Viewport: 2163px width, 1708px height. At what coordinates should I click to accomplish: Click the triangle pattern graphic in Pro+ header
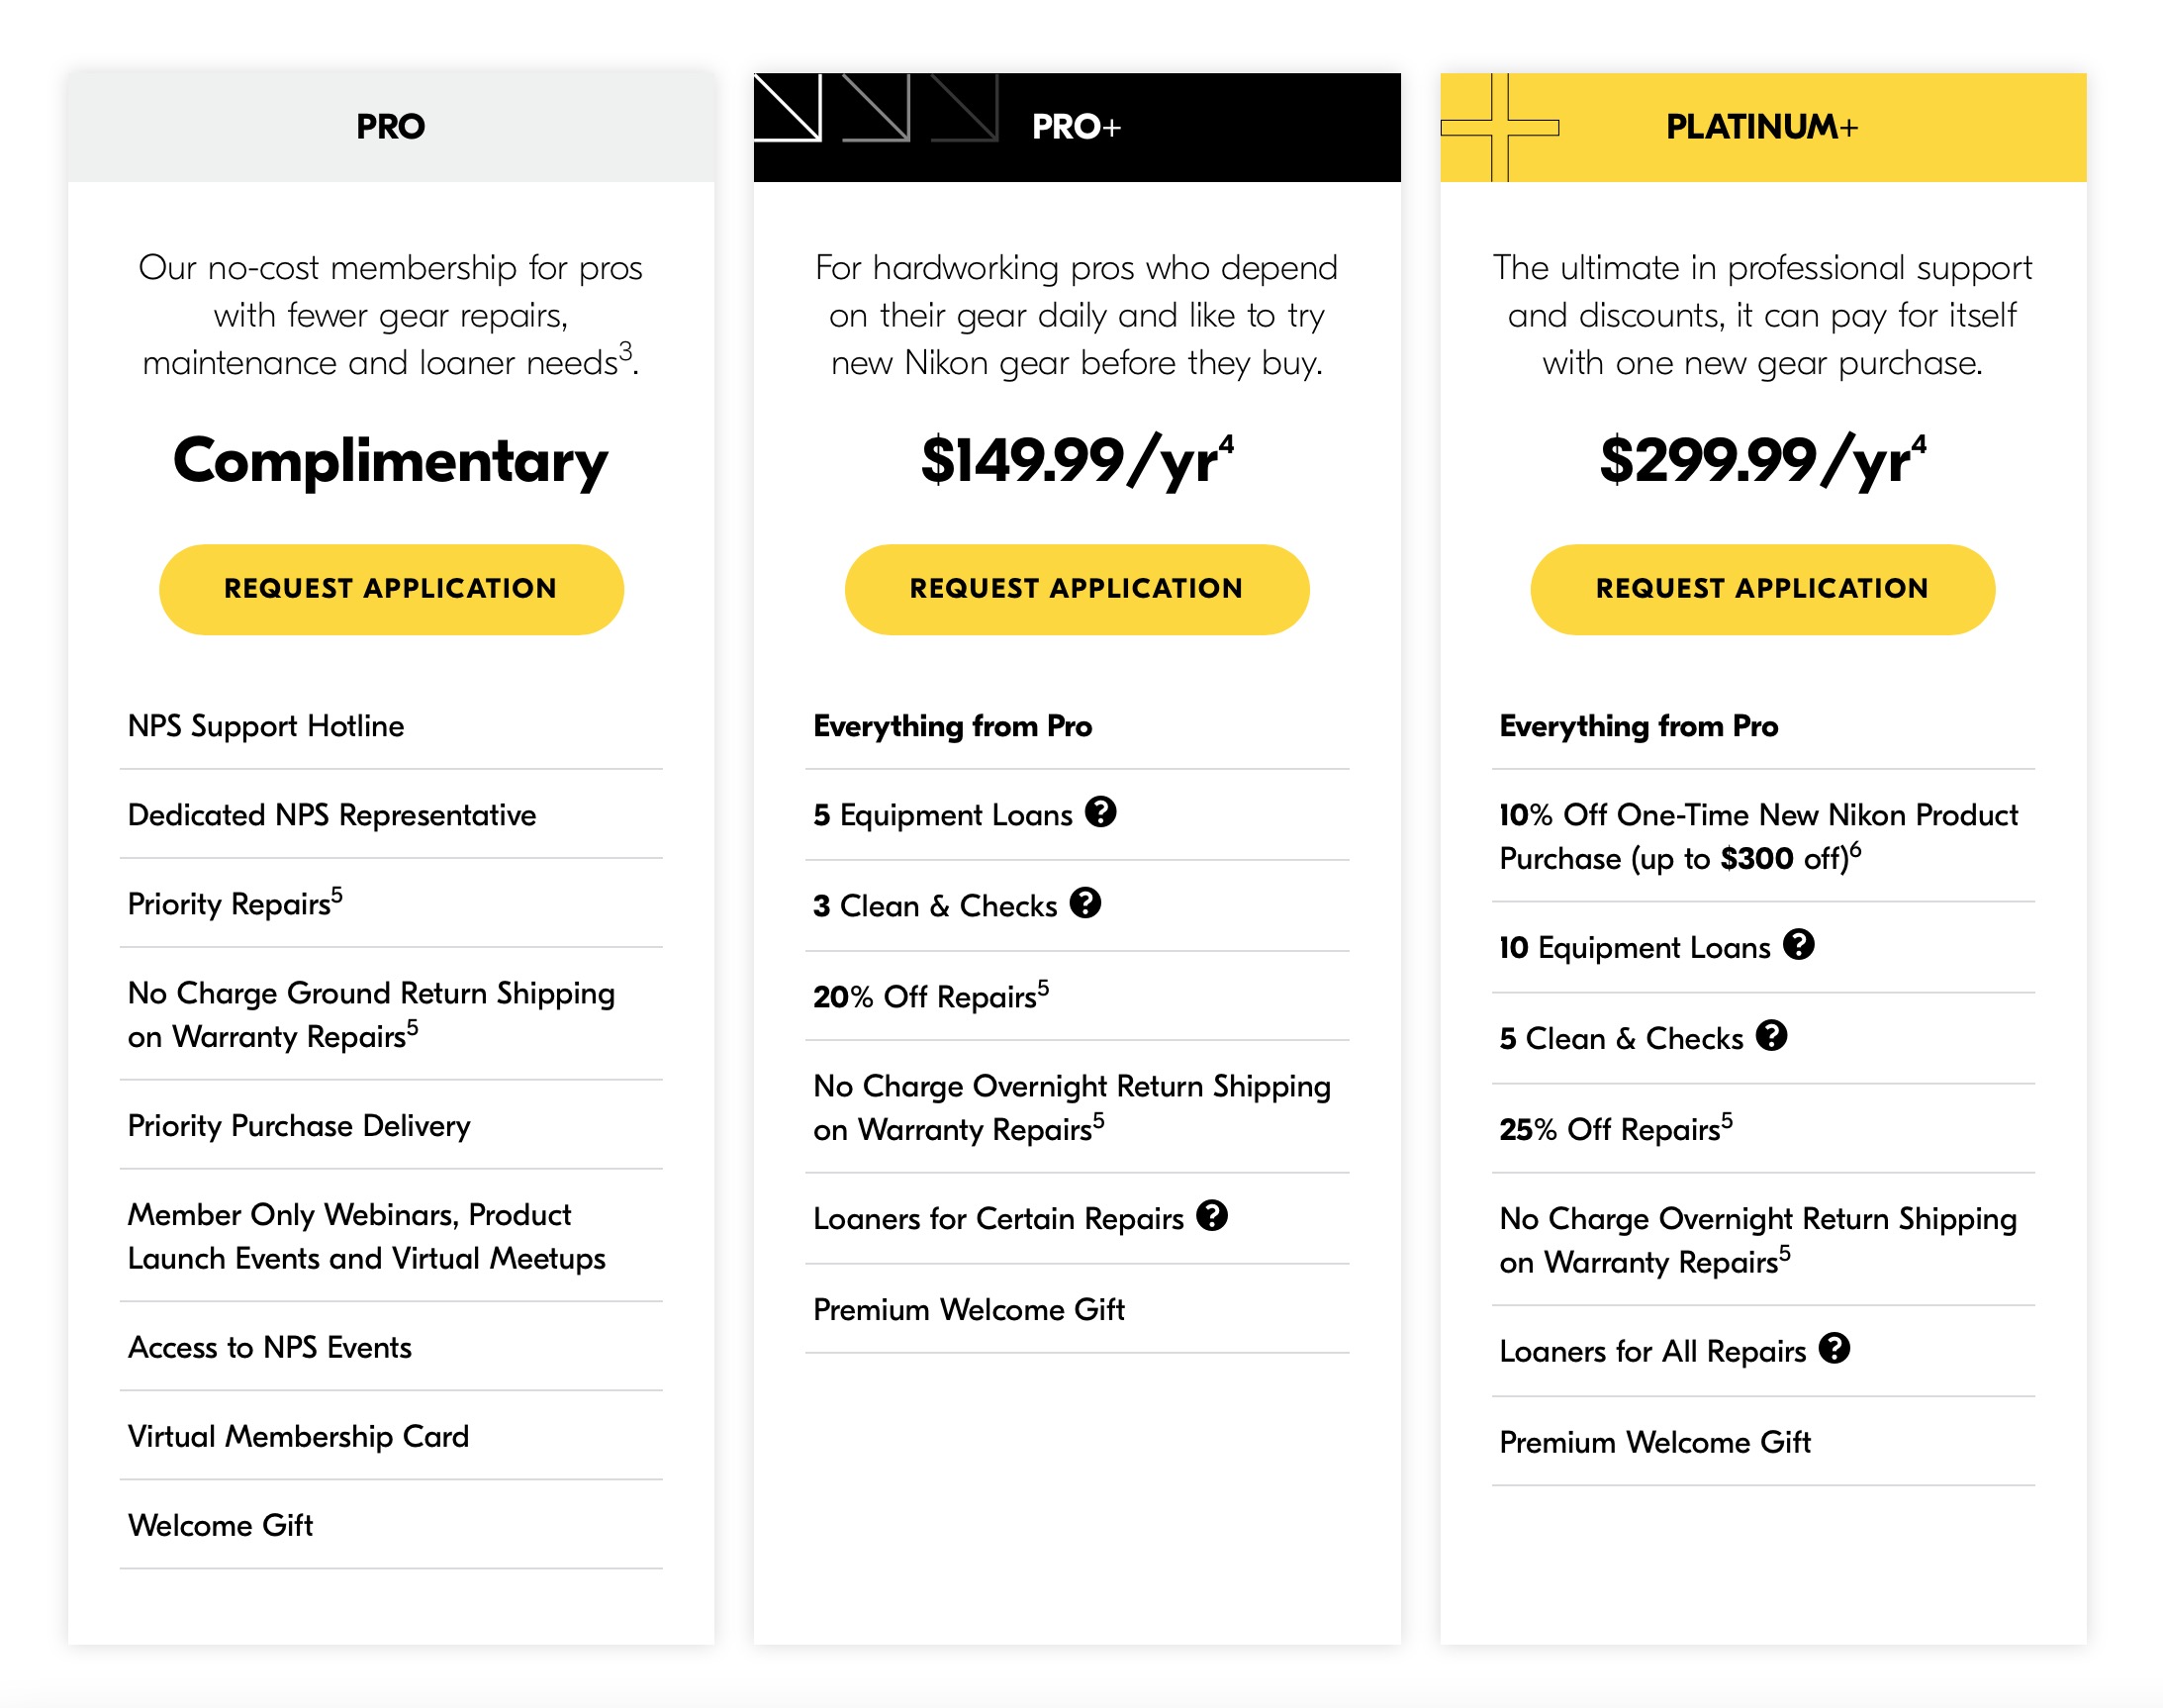tap(876, 108)
